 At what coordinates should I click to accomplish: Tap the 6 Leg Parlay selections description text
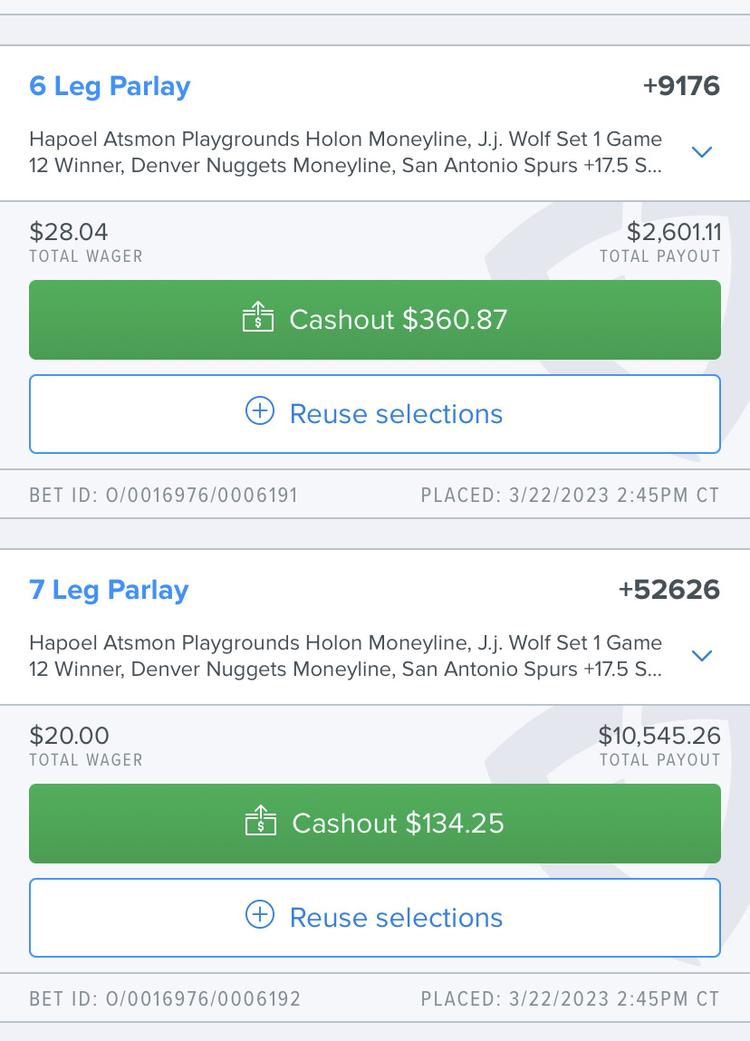[x=346, y=152]
